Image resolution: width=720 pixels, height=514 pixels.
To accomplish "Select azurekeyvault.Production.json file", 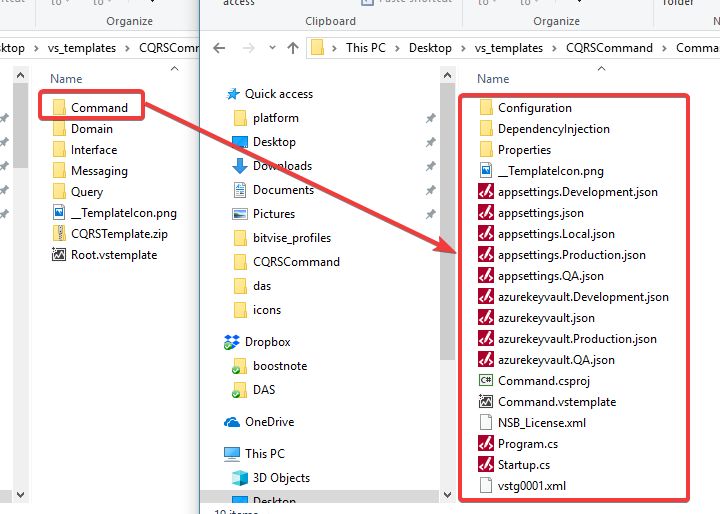I will click(568, 339).
